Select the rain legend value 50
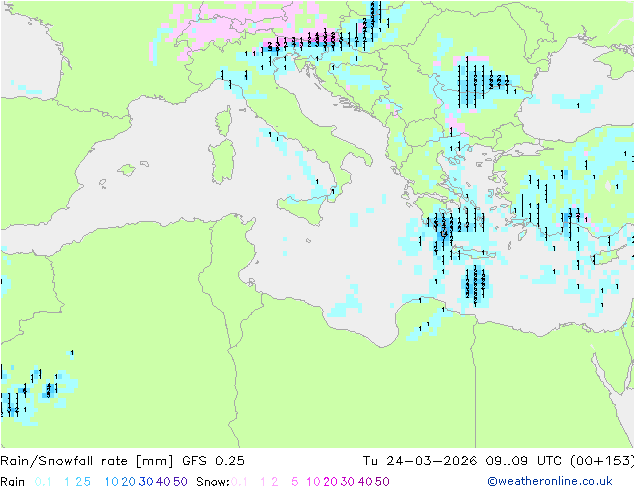The height and width of the screenshot is (490, 634). click(x=180, y=482)
